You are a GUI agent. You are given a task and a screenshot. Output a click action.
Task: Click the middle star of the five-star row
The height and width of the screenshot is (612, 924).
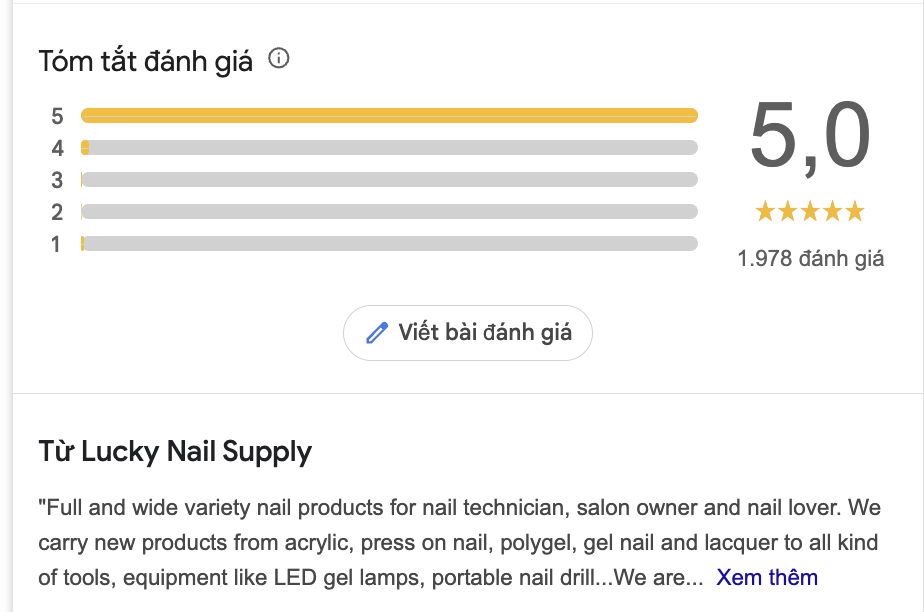click(809, 211)
